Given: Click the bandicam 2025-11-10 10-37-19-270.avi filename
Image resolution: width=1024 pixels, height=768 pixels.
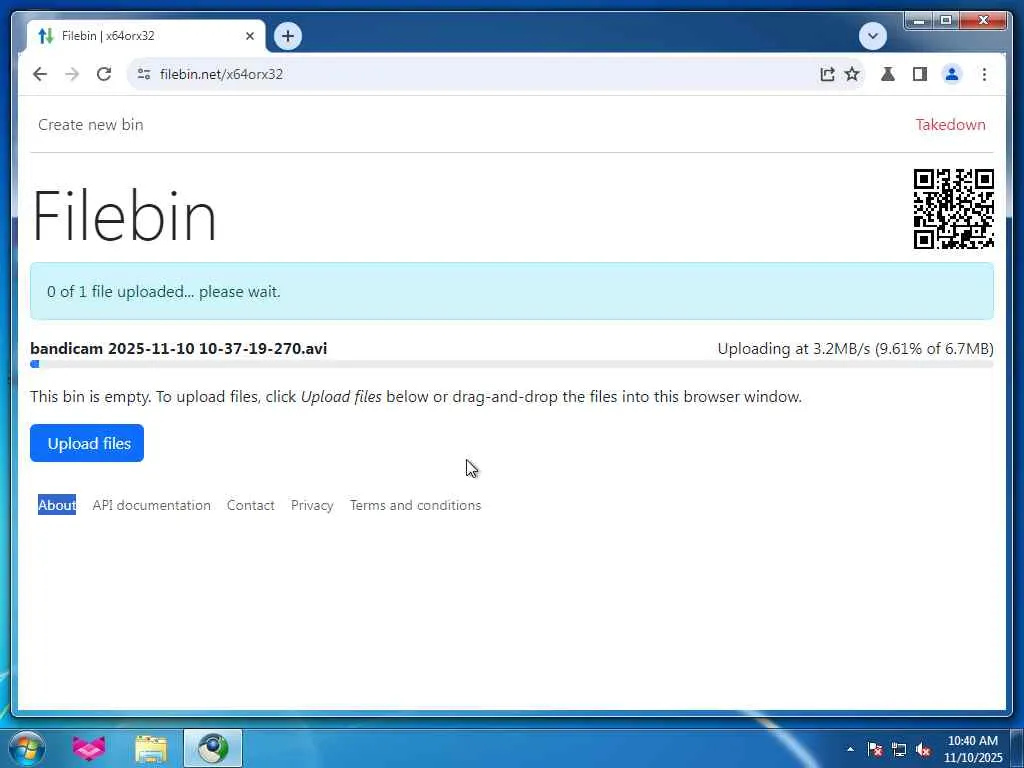Looking at the screenshot, I should coord(178,348).
